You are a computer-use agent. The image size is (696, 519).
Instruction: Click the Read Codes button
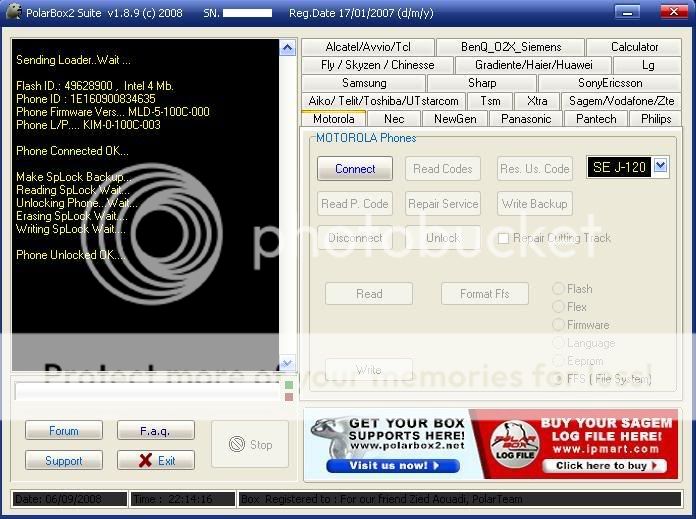443,169
